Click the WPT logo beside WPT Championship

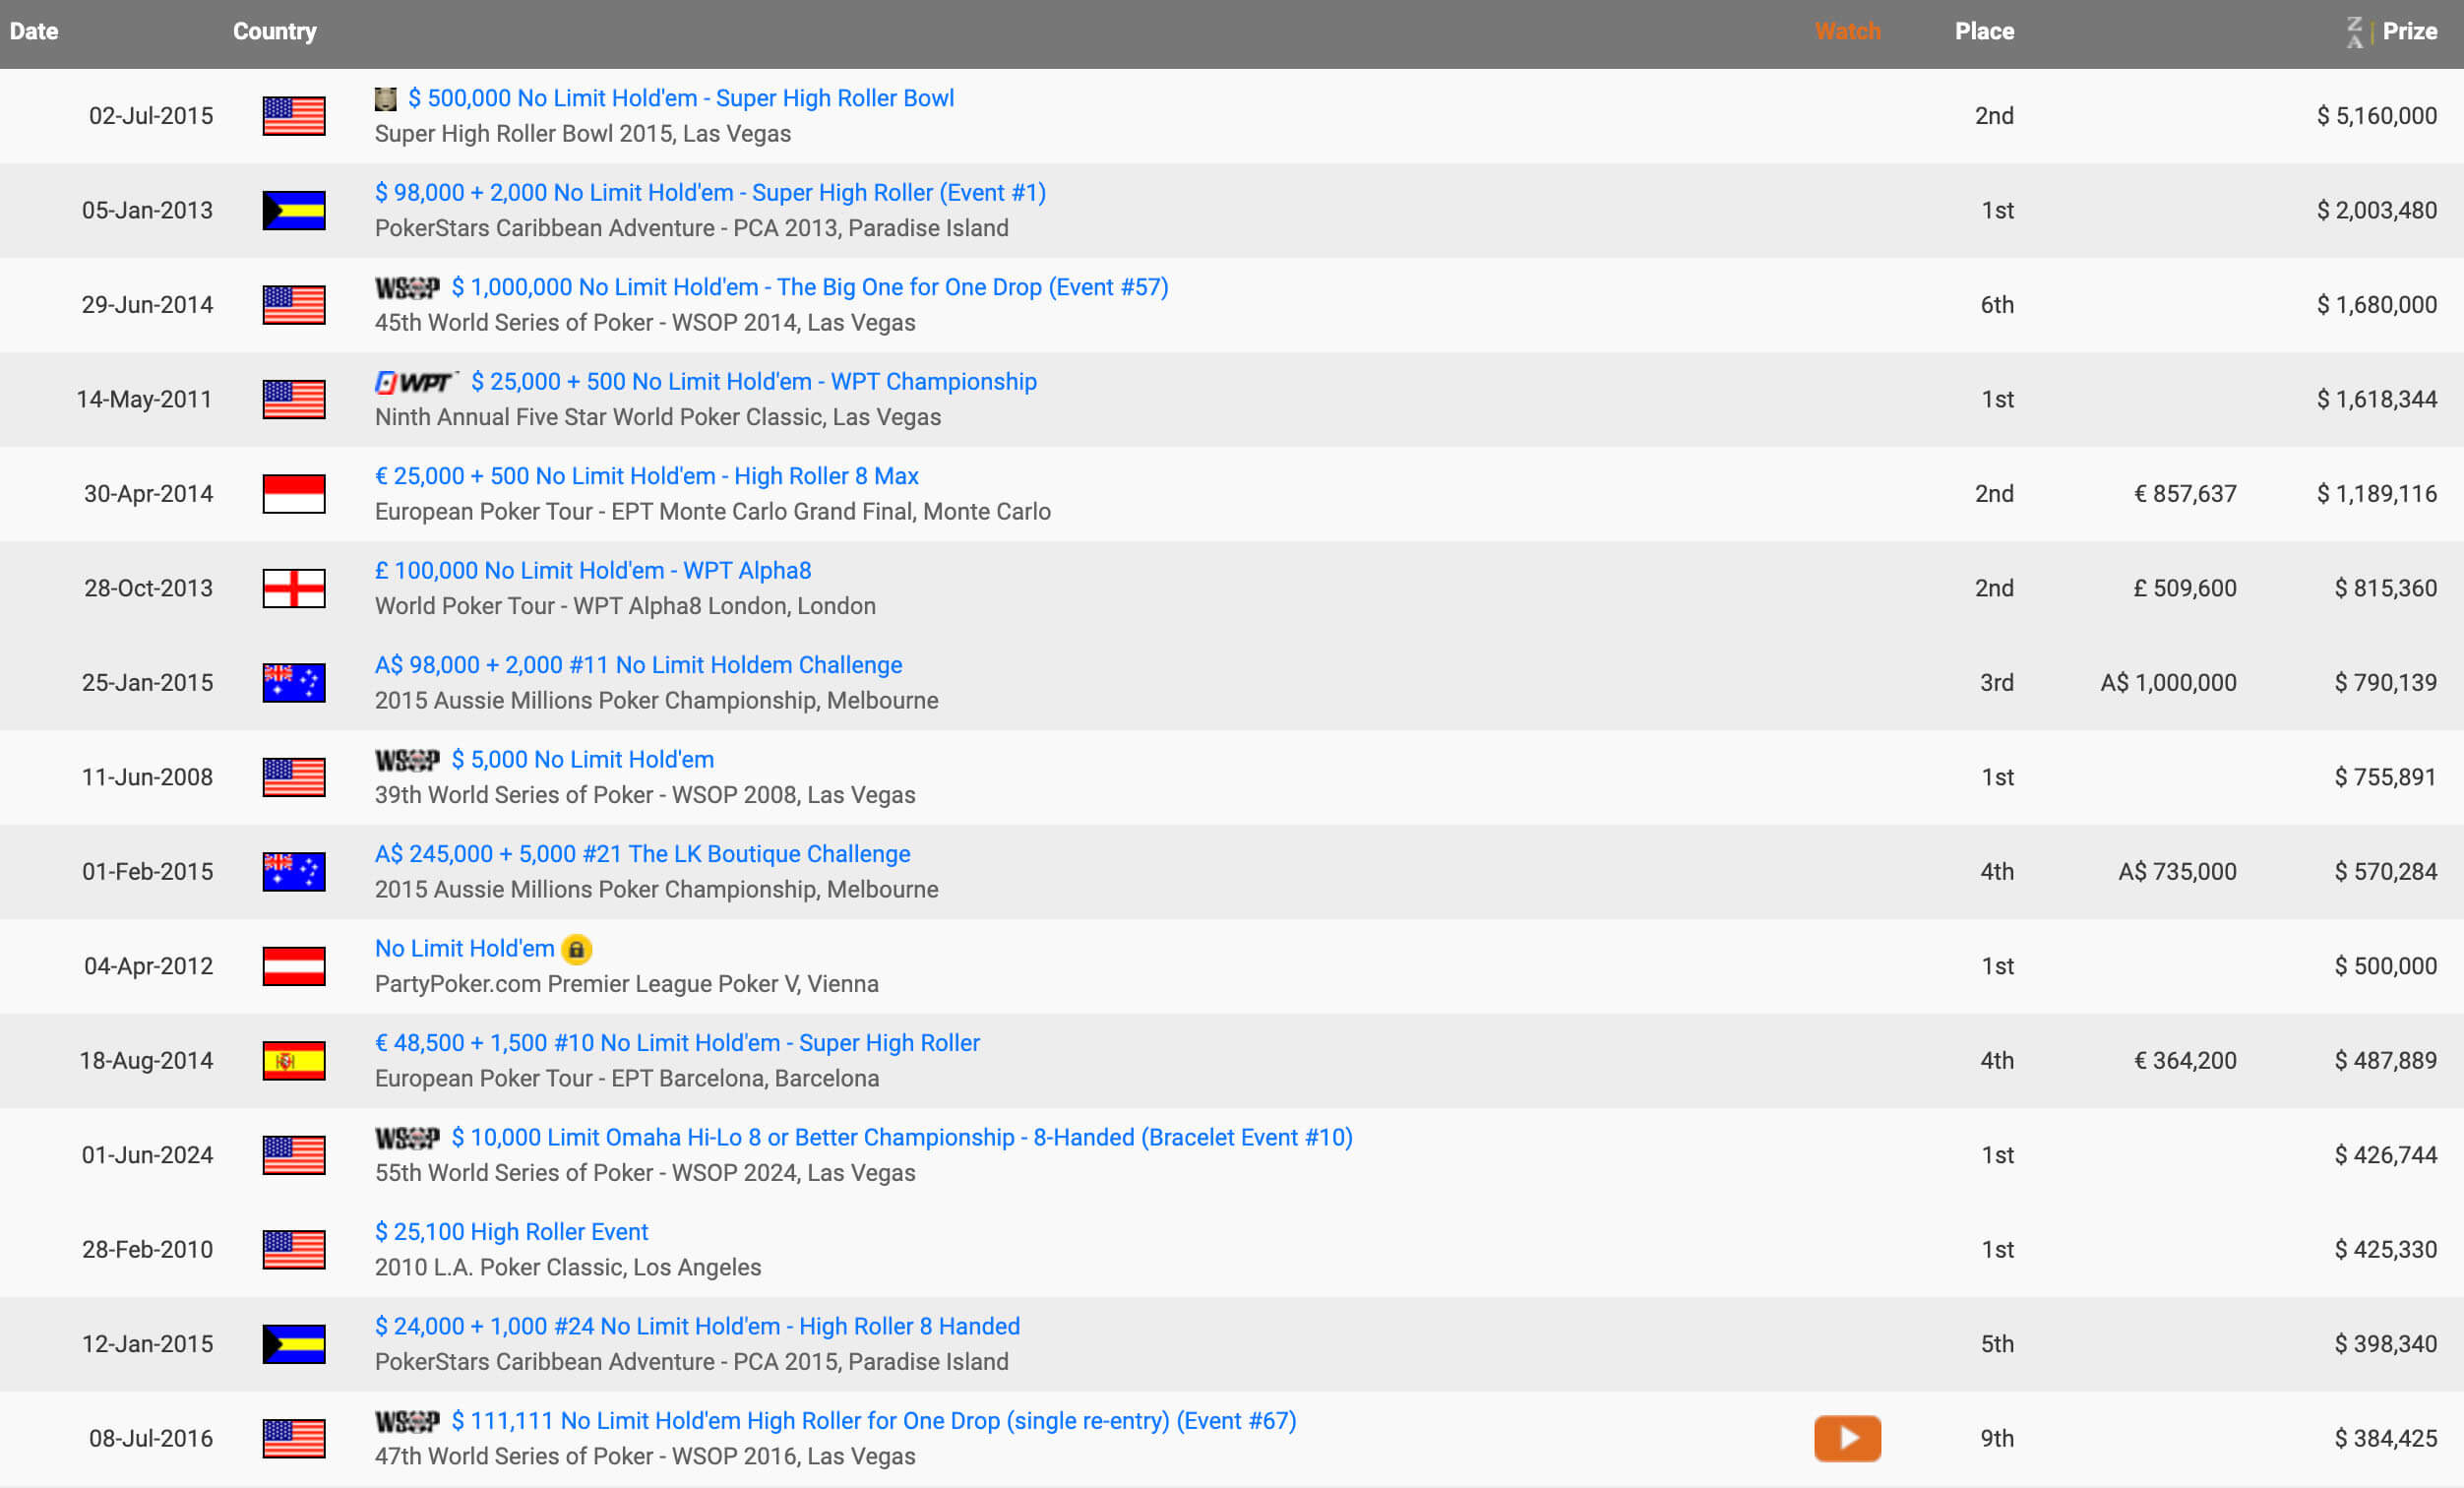click(x=416, y=382)
